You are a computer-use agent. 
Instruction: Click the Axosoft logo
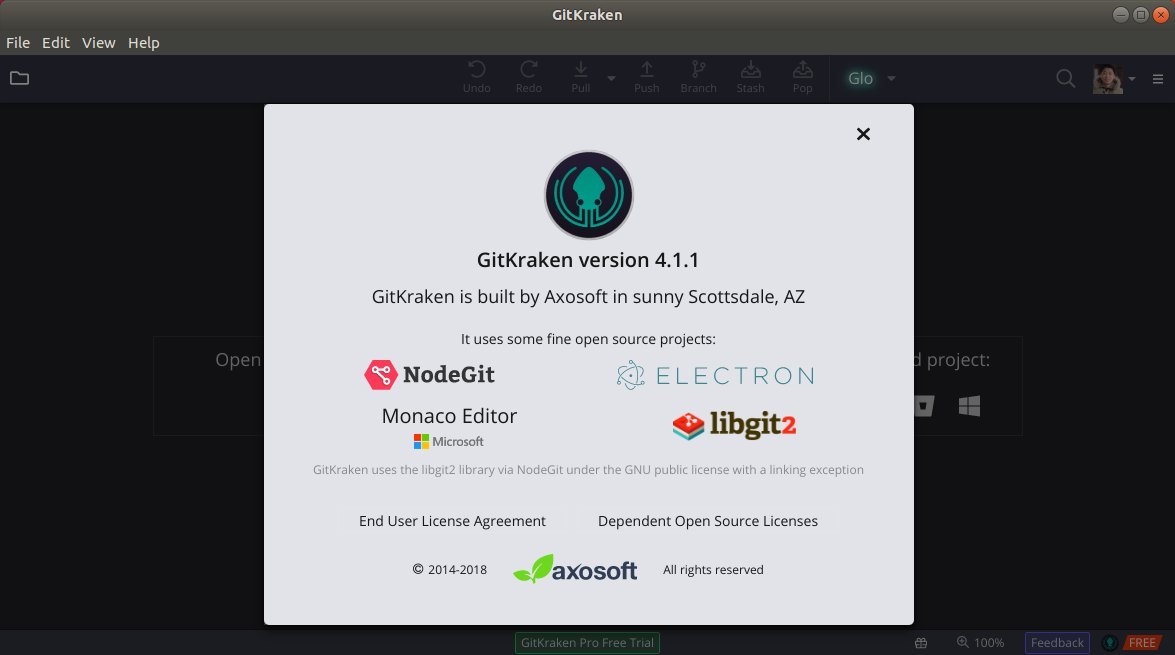coord(575,570)
